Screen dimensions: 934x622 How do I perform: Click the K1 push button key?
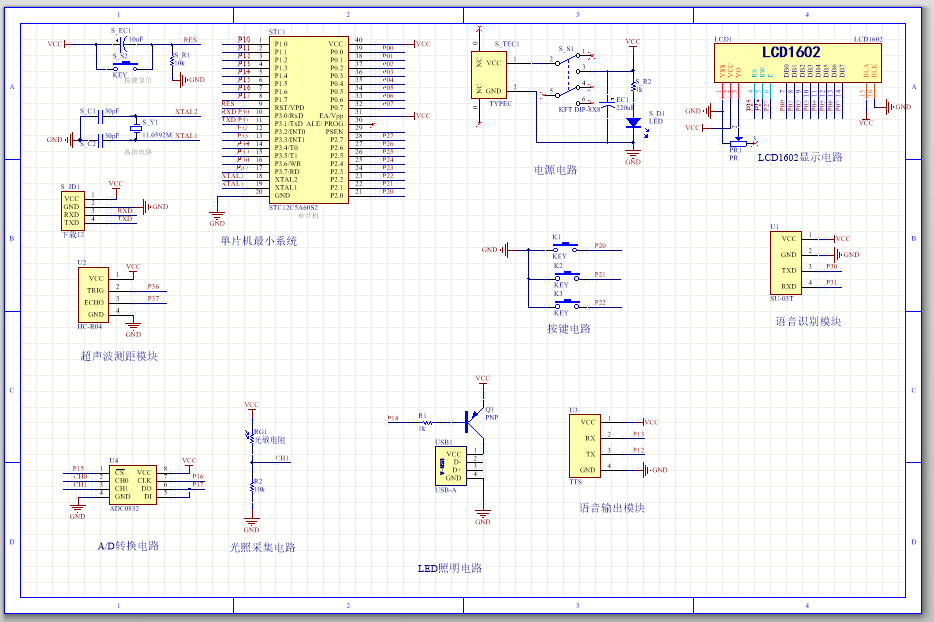(x=566, y=246)
